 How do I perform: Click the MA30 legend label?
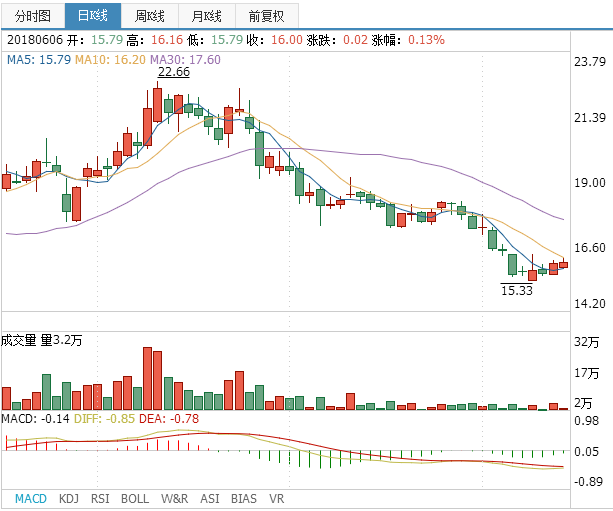(x=185, y=60)
